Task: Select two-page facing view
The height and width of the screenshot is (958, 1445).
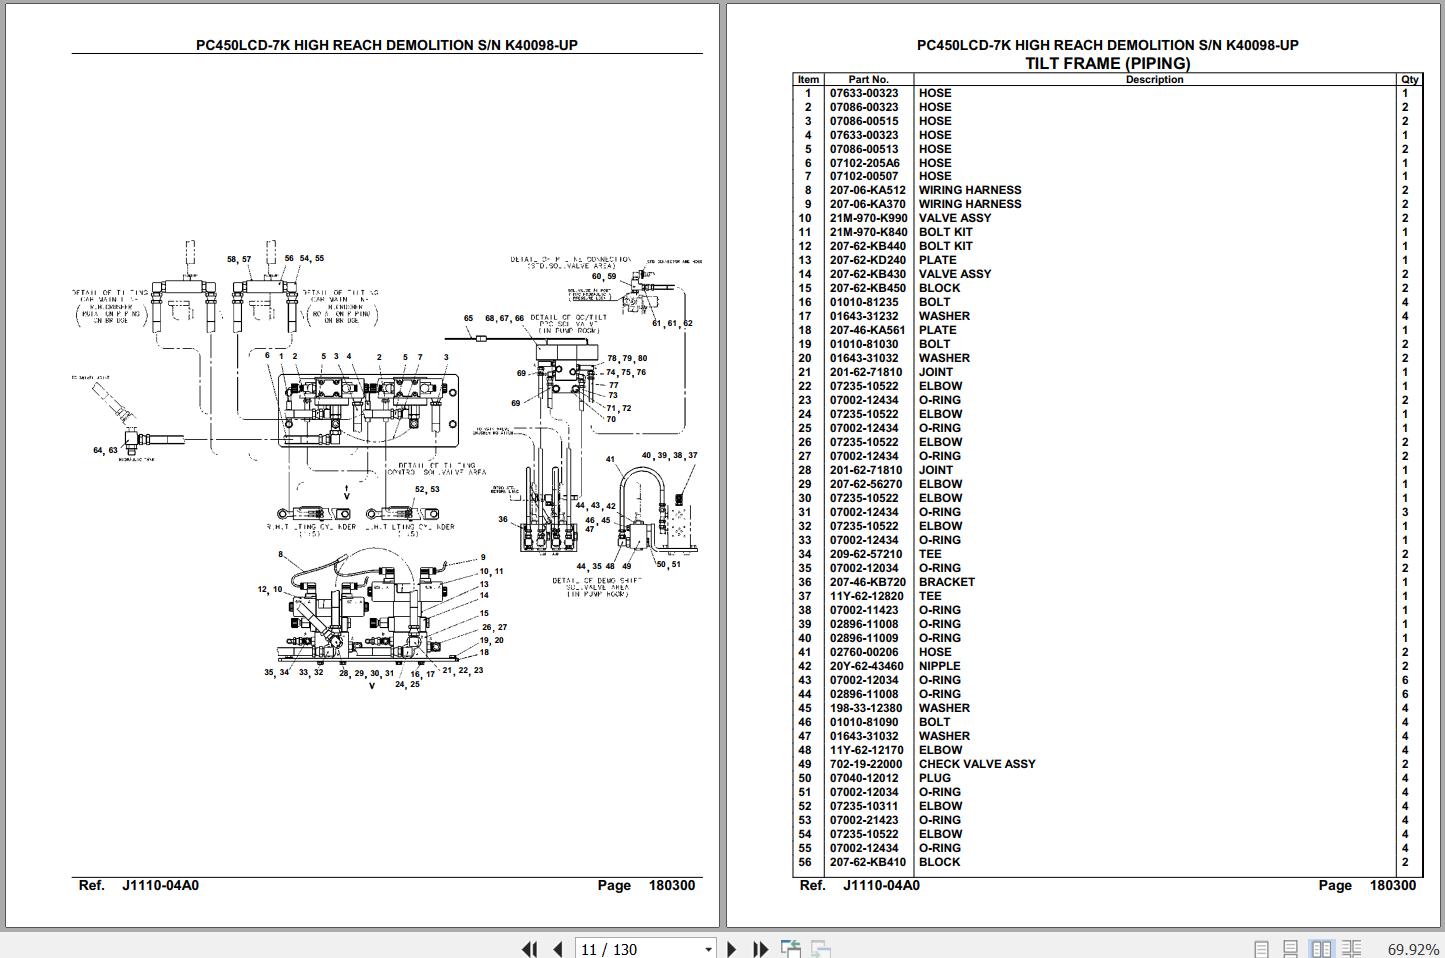Action: coord(1321,949)
